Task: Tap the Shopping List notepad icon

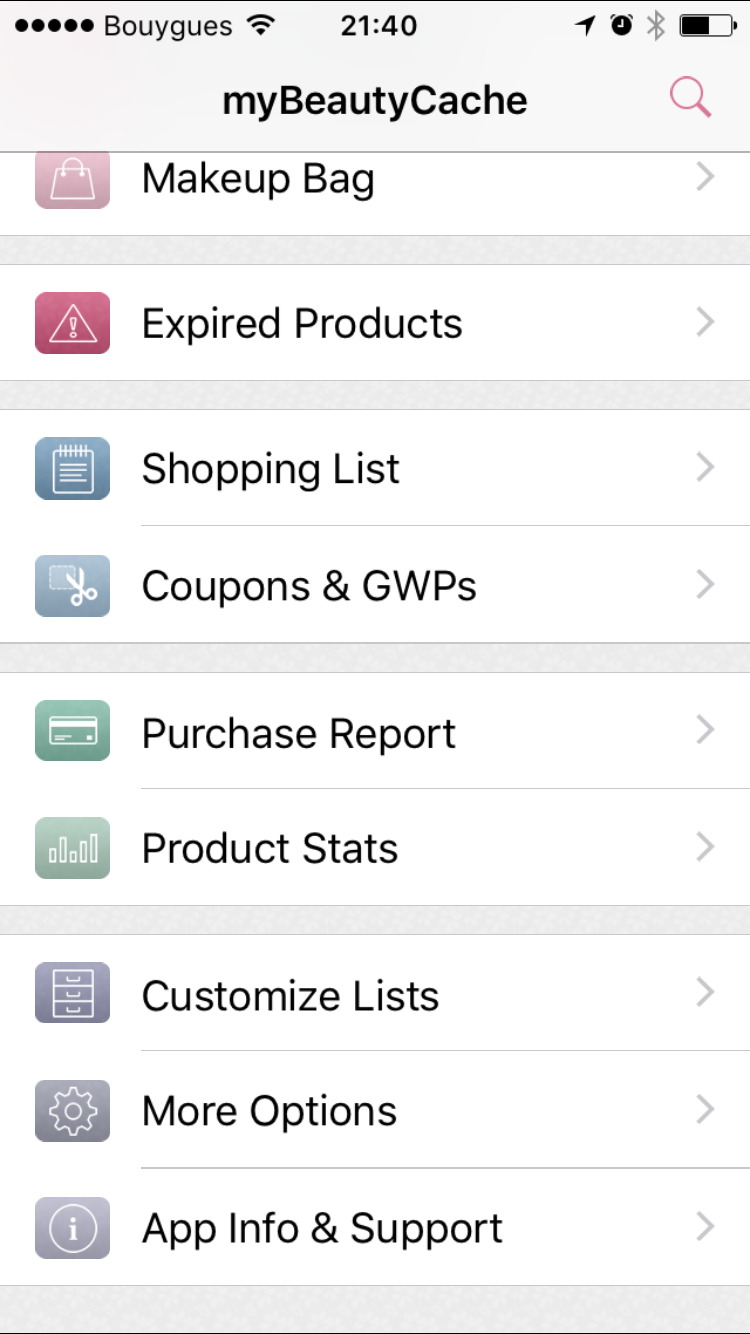Action: pos(72,468)
